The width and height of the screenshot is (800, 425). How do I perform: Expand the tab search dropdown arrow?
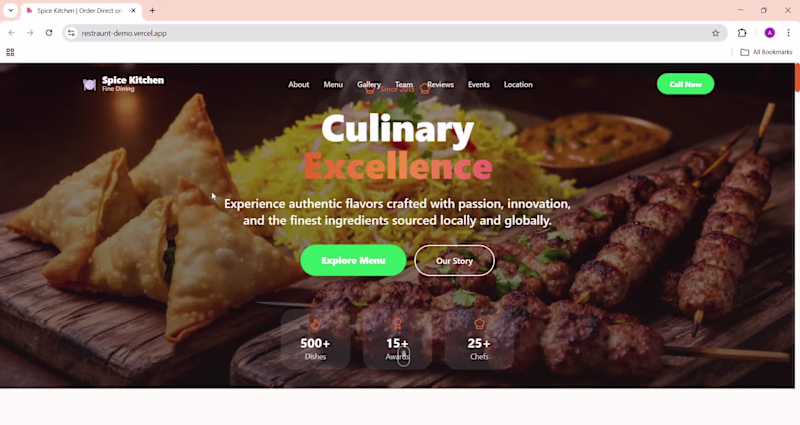pyautogui.click(x=10, y=10)
